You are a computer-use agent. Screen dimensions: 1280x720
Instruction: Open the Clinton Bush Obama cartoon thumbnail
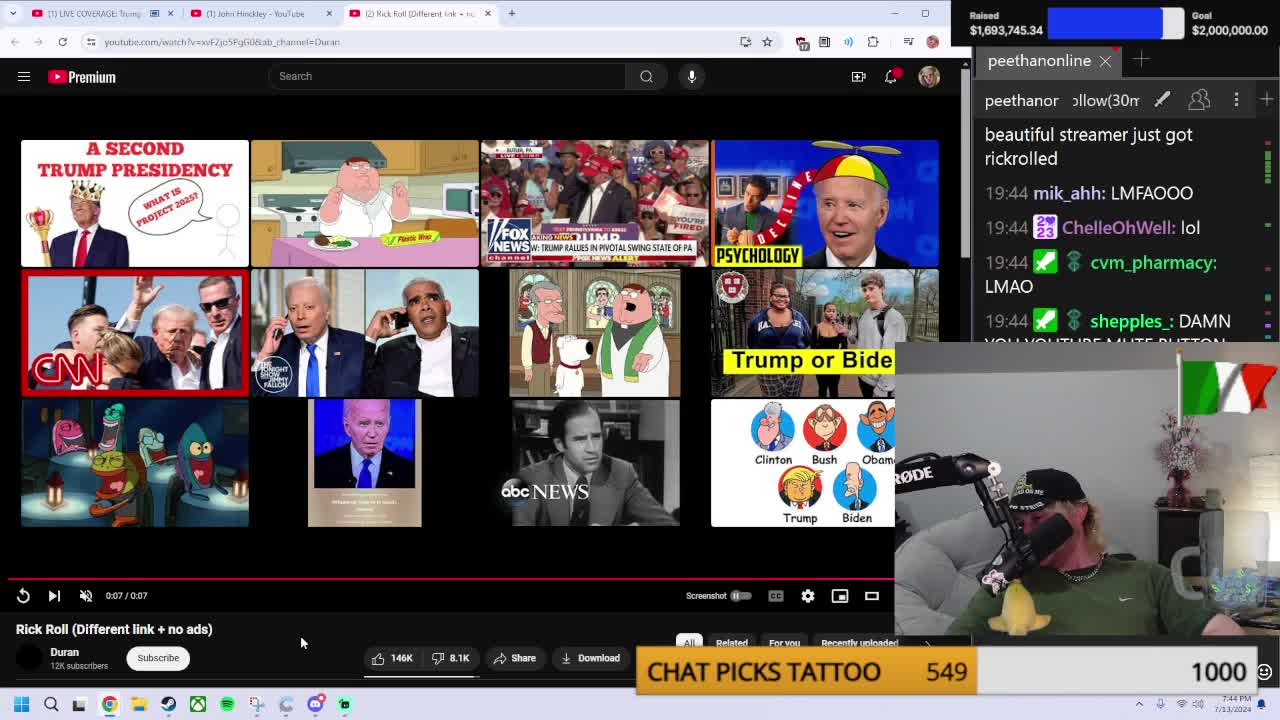pos(803,463)
